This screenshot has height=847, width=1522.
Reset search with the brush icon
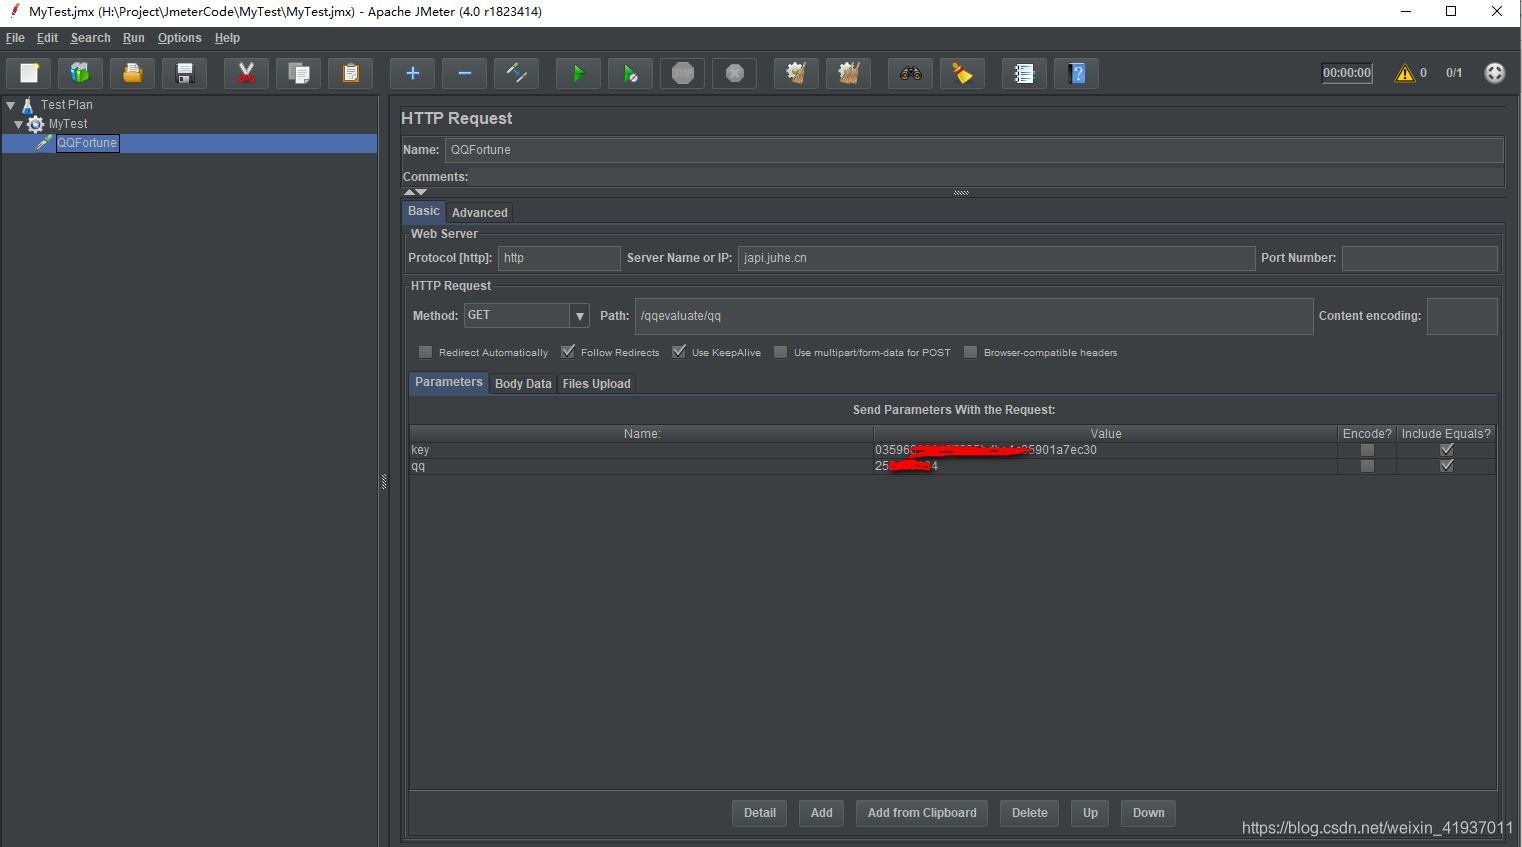pyautogui.click(x=962, y=73)
